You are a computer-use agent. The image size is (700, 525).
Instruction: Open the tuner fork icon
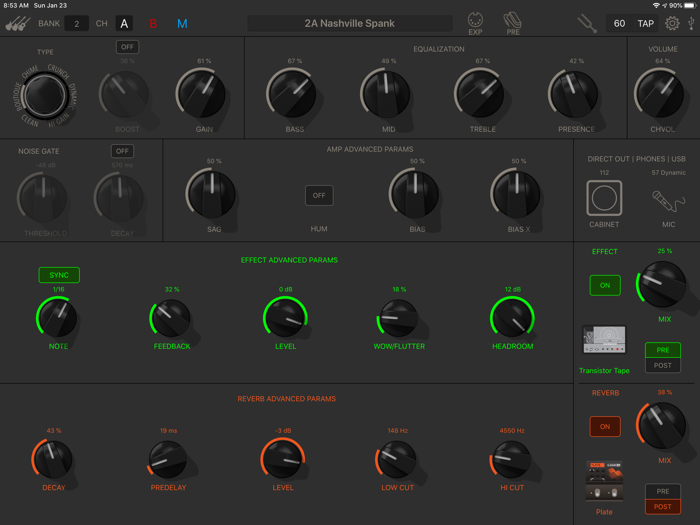click(x=587, y=23)
